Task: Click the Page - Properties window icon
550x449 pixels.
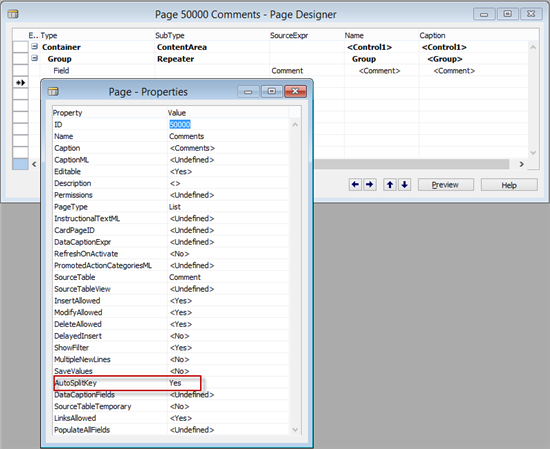Action: [x=53, y=92]
